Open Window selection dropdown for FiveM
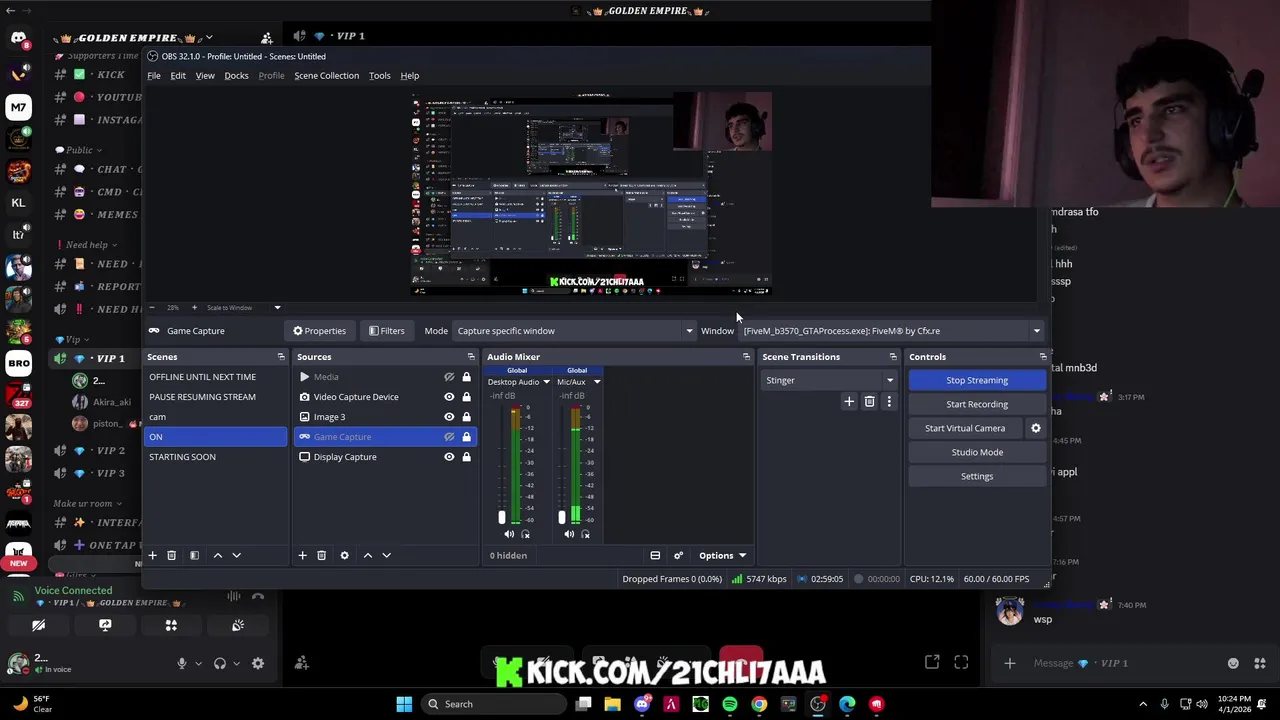The height and width of the screenshot is (720, 1280). point(892,331)
